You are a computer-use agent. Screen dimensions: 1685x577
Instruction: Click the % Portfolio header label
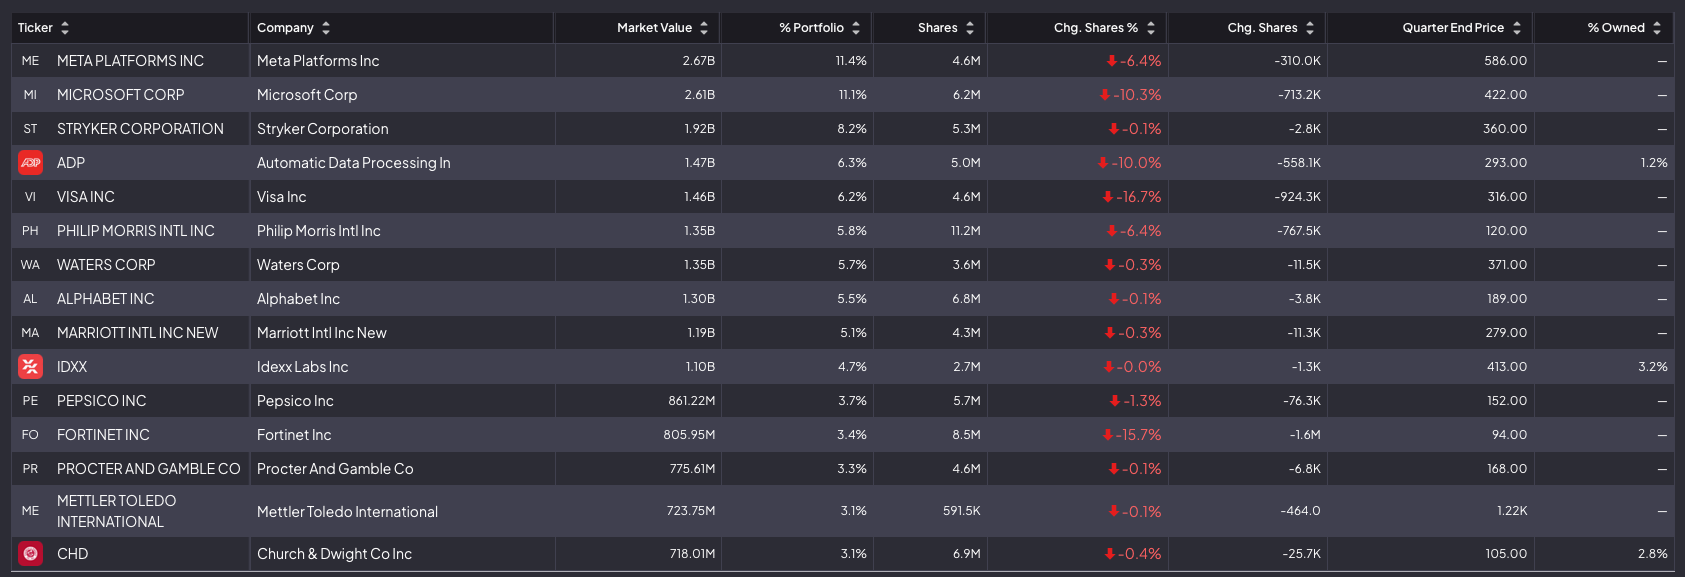[812, 28]
